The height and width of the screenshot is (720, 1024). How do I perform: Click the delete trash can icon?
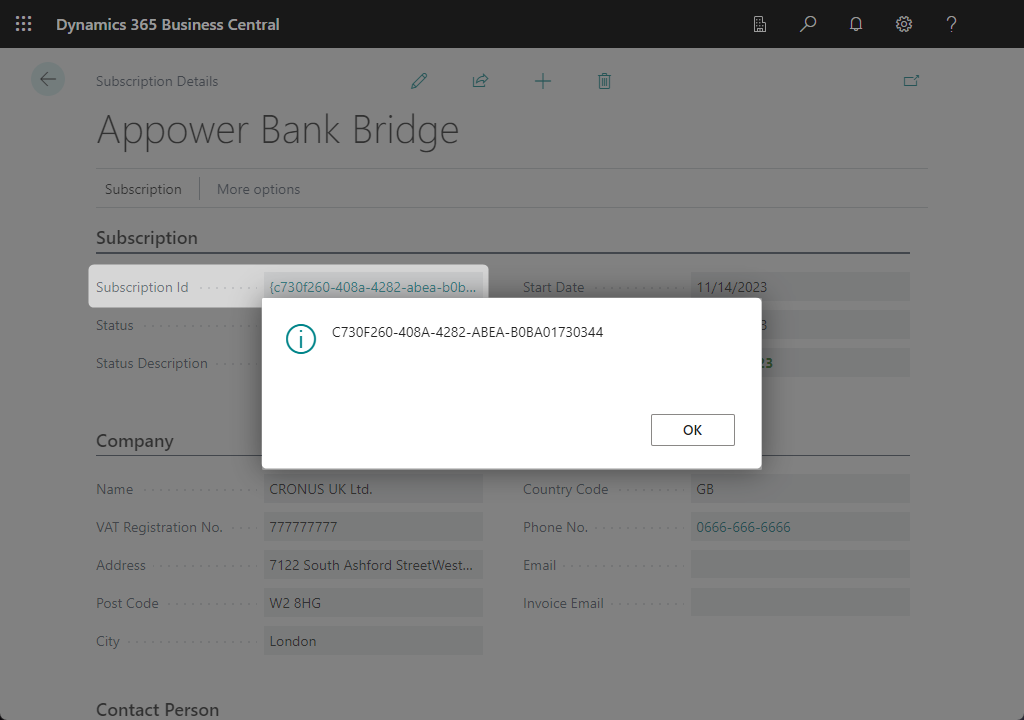pyautogui.click(x=604, y=81)
